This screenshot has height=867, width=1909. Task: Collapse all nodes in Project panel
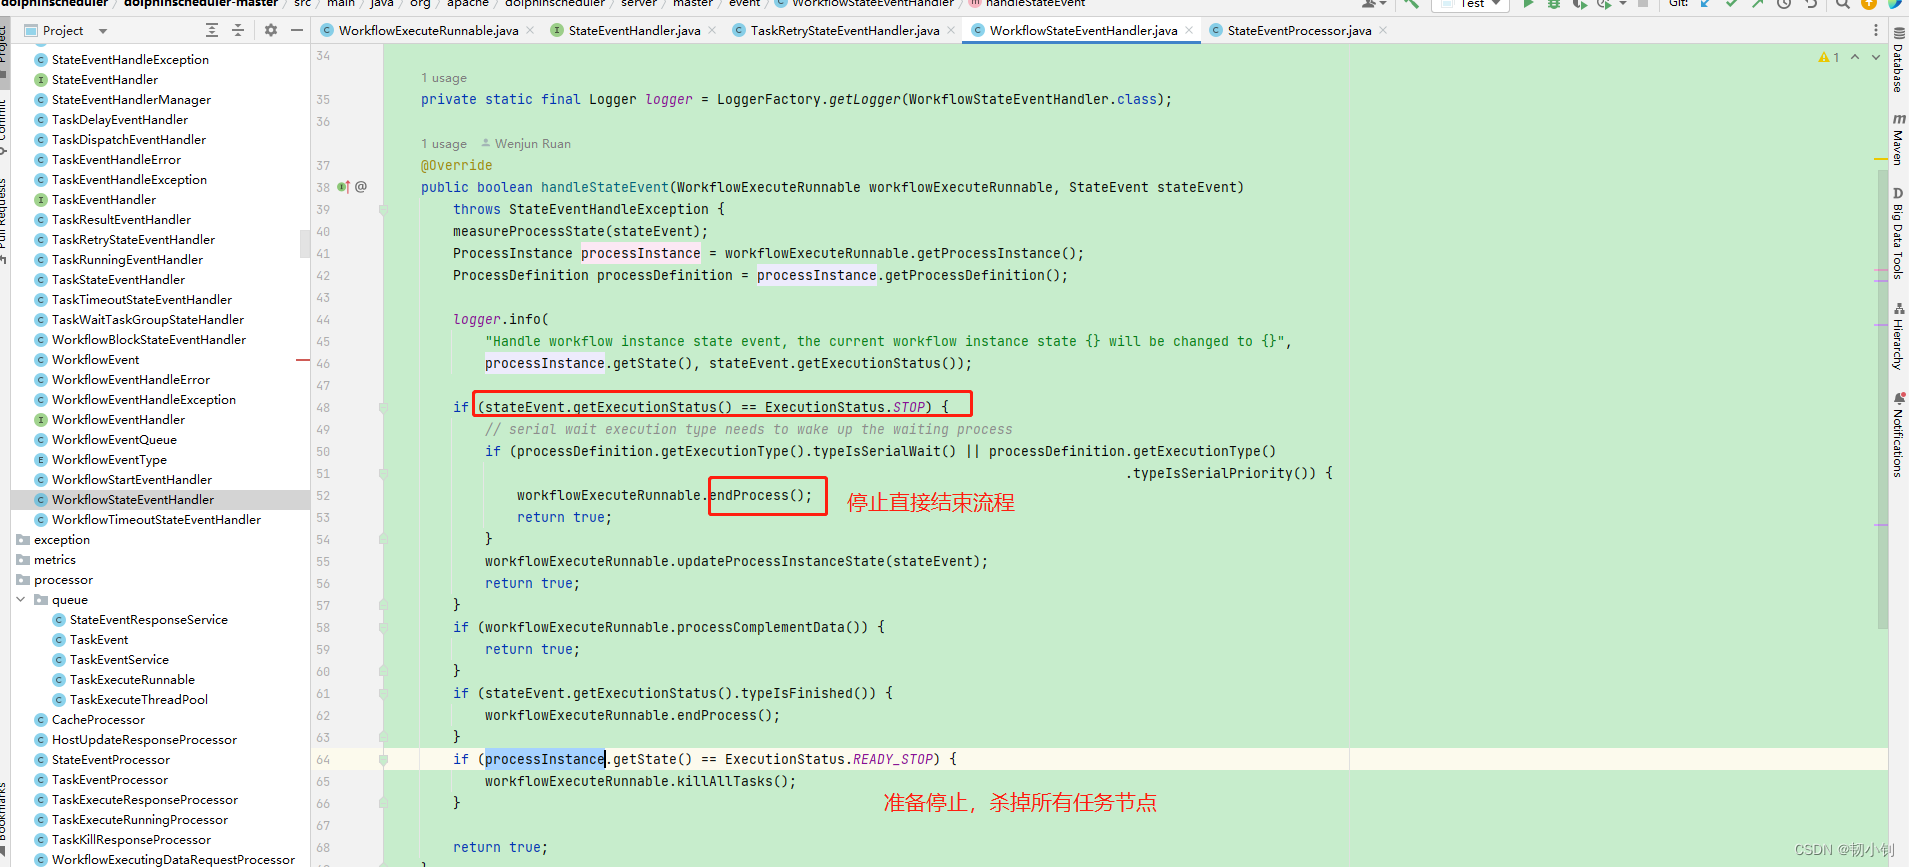[238, 31]
